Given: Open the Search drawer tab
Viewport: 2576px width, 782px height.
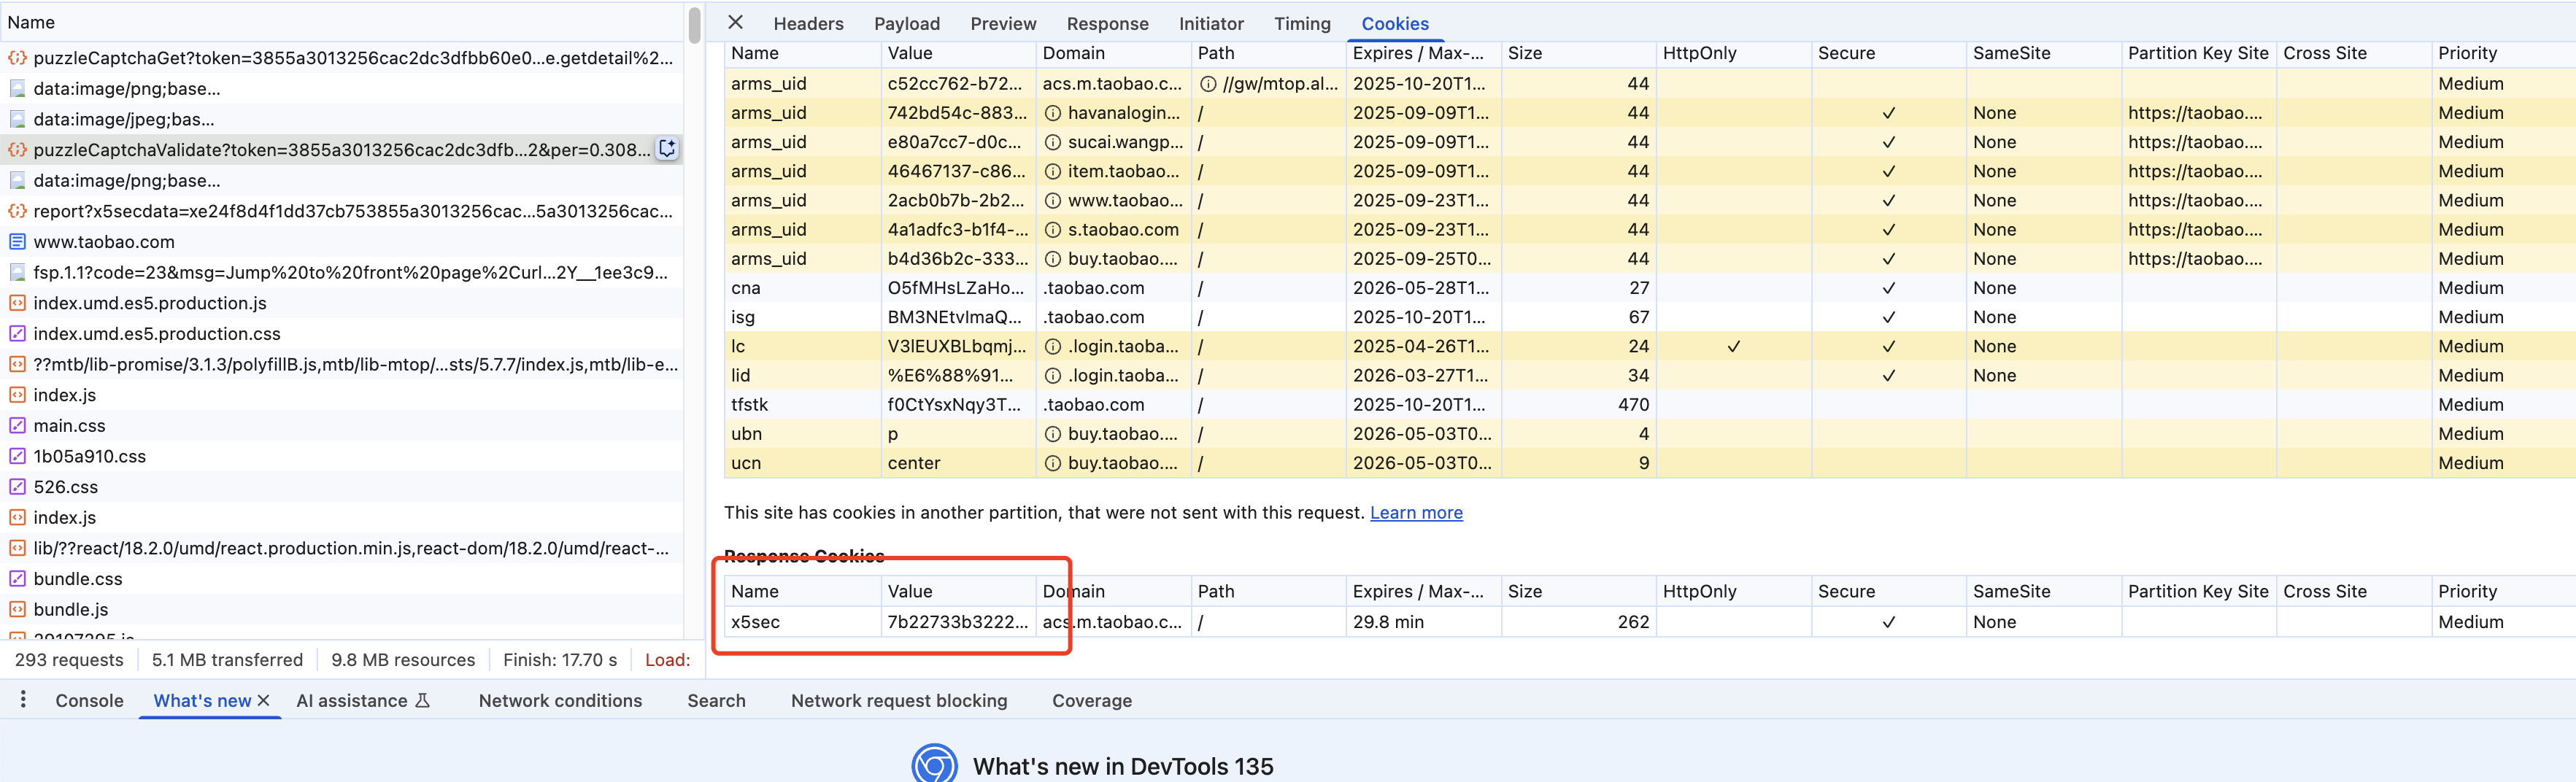Looking at the screenshot, I should click(716, 700).
